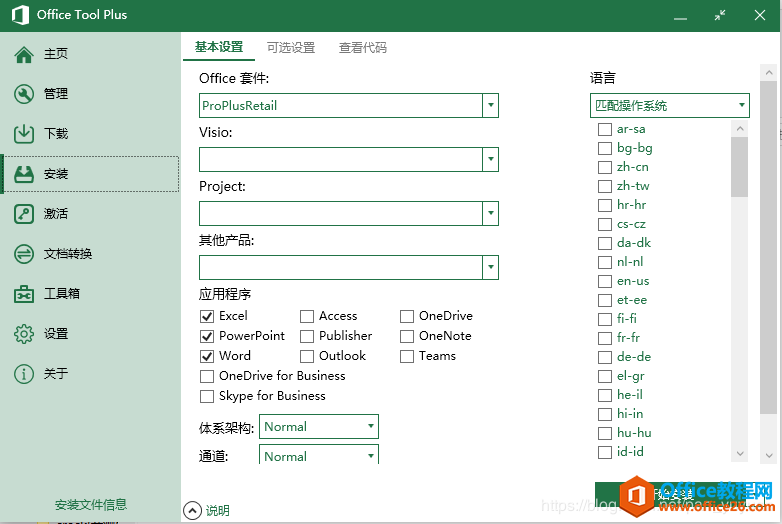Click main panel scrollbar down arrow
The width and height of the screenshot is (782, 524).
pos(769,456)
